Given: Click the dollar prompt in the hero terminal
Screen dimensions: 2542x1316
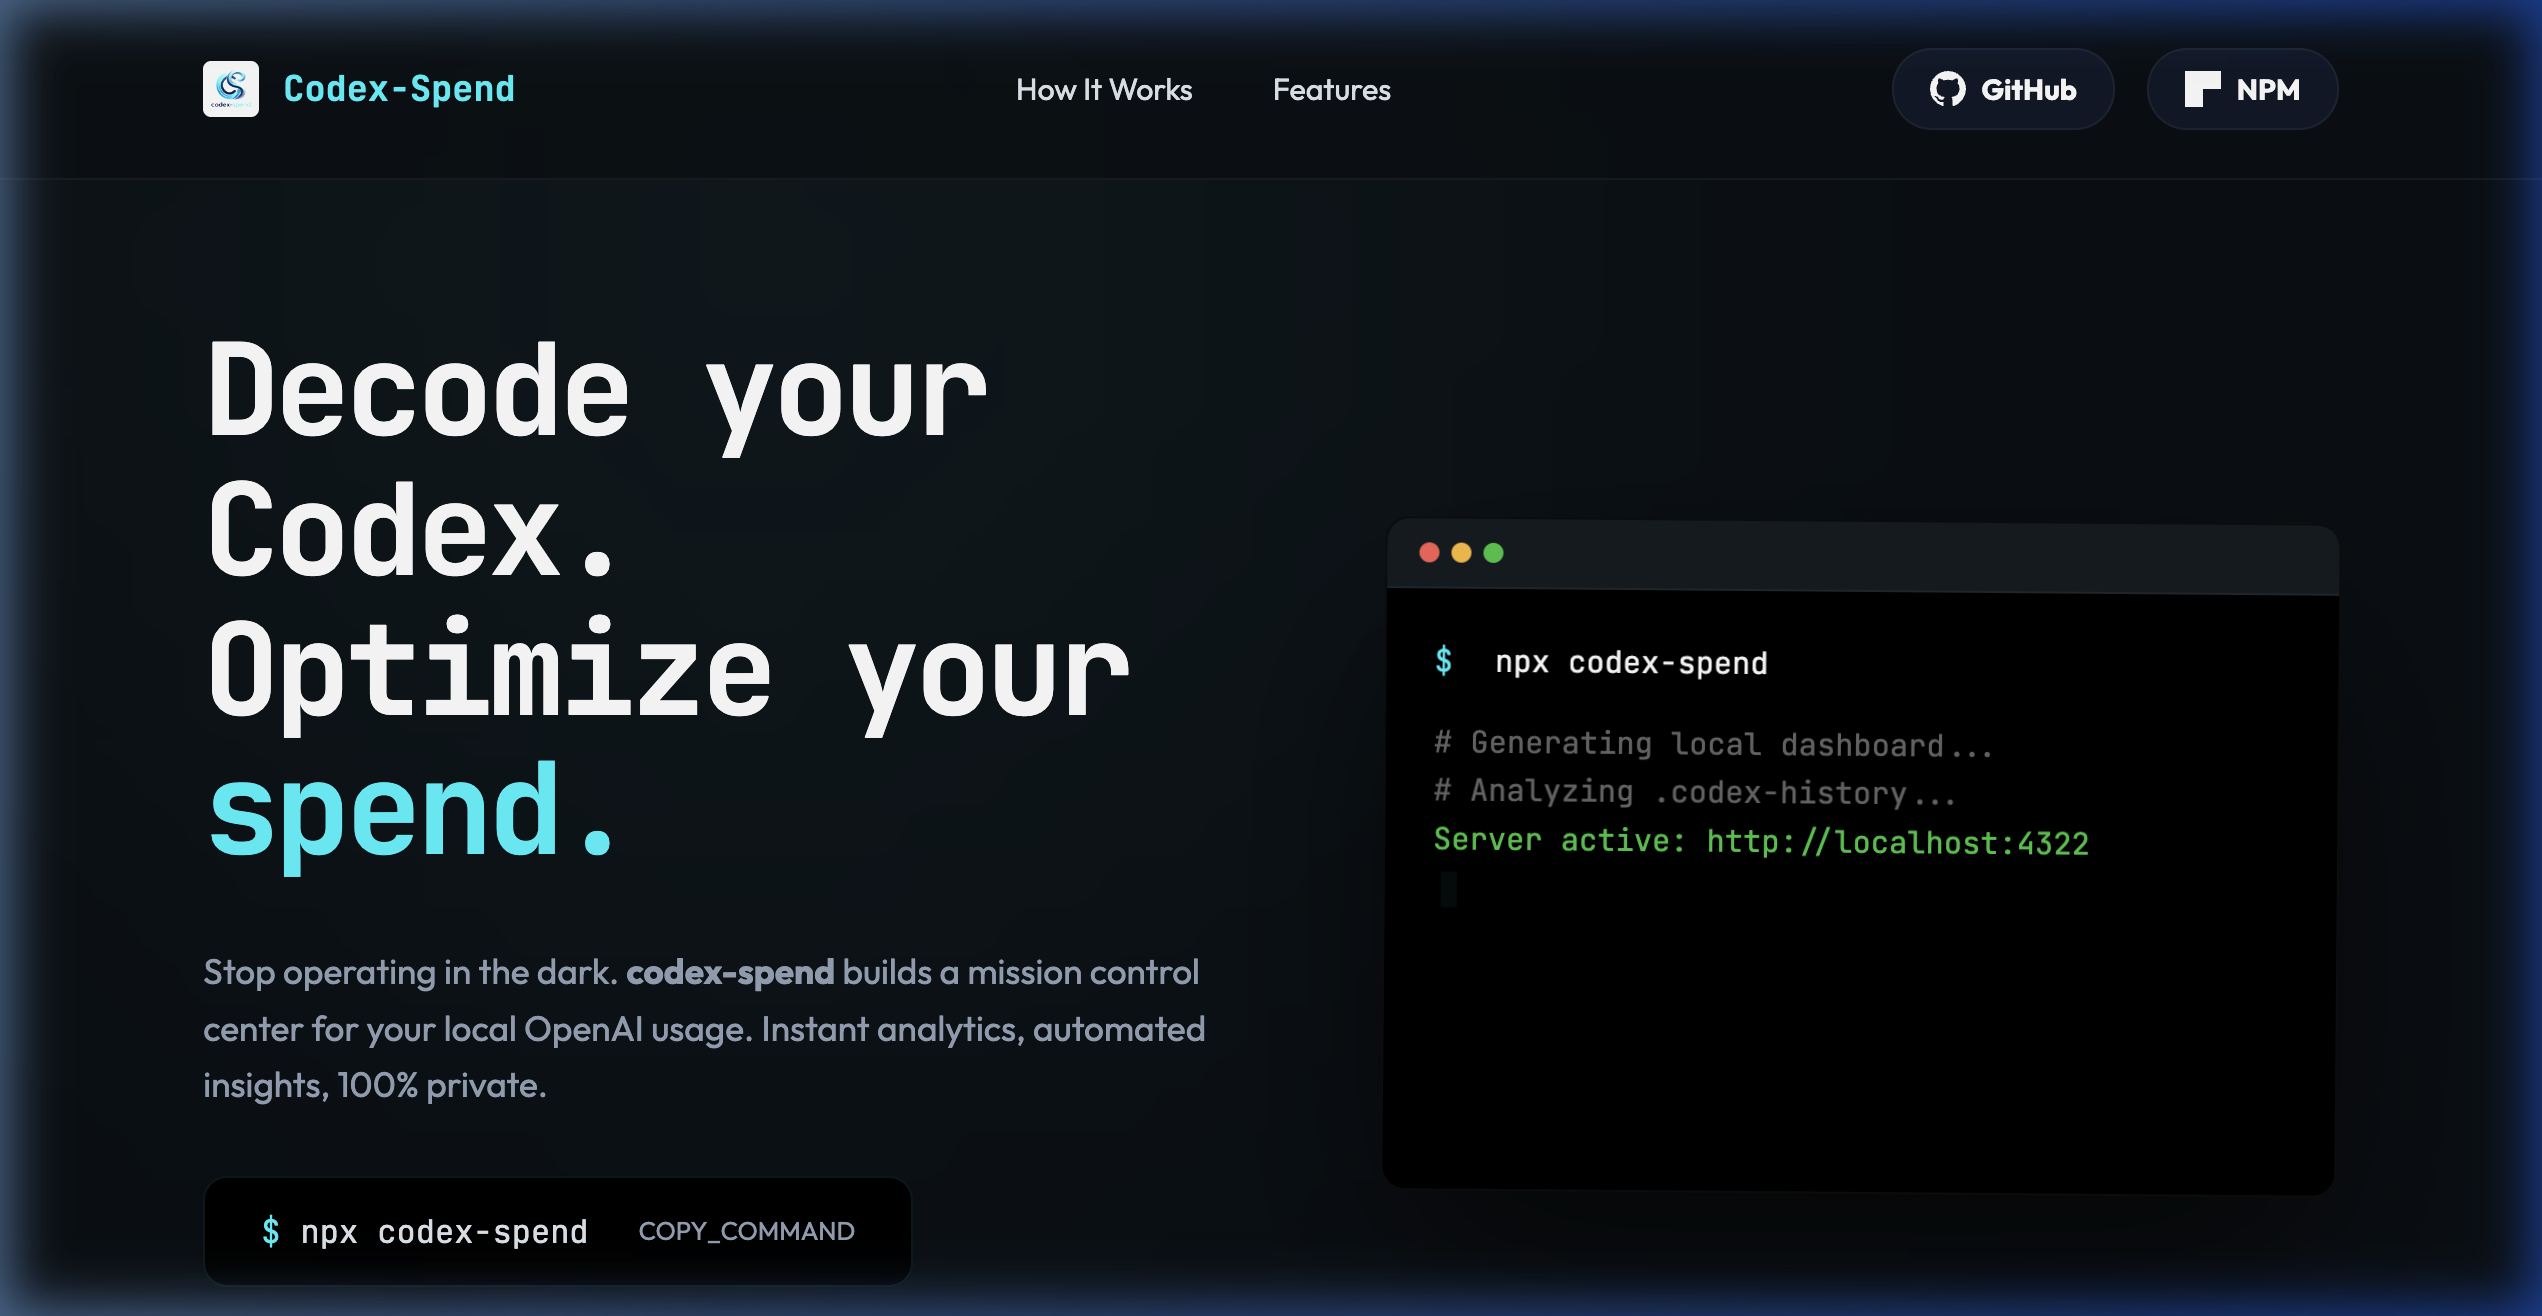Looking at the screenshot, I should click(1444, 660).
